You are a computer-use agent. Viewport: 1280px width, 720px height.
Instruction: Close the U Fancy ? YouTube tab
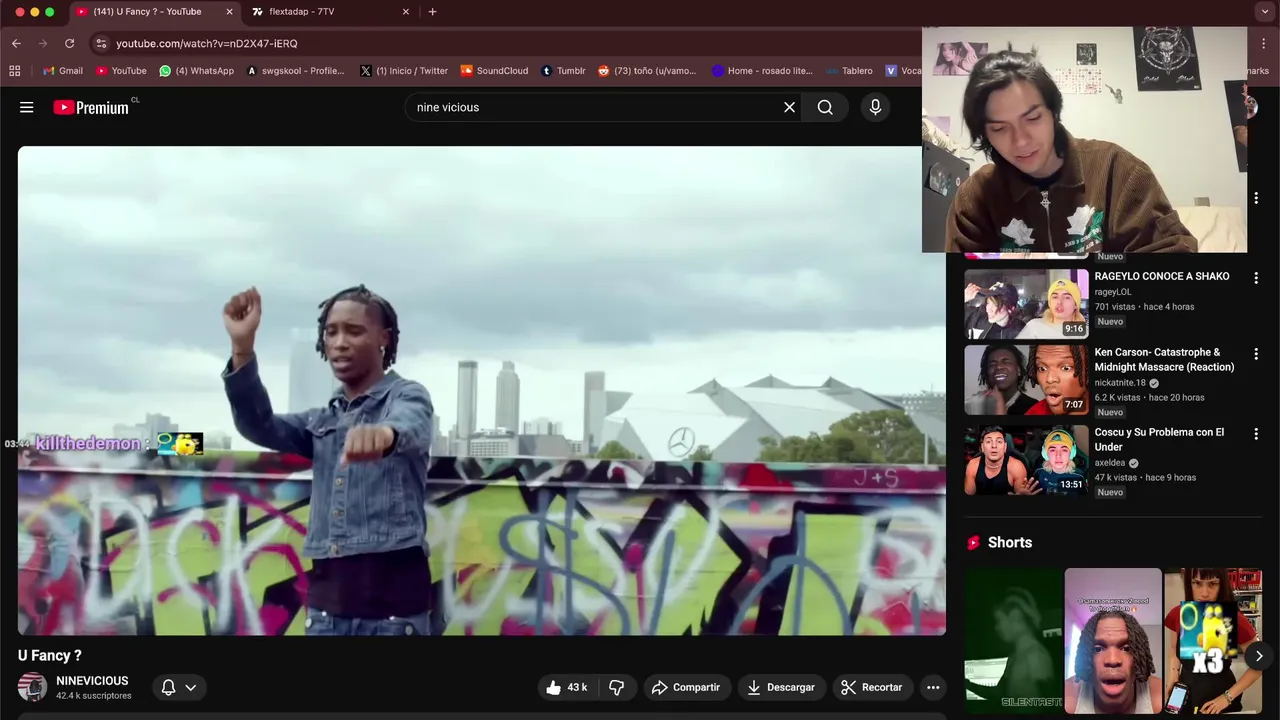pyautogui.click(x=229, y=12)
